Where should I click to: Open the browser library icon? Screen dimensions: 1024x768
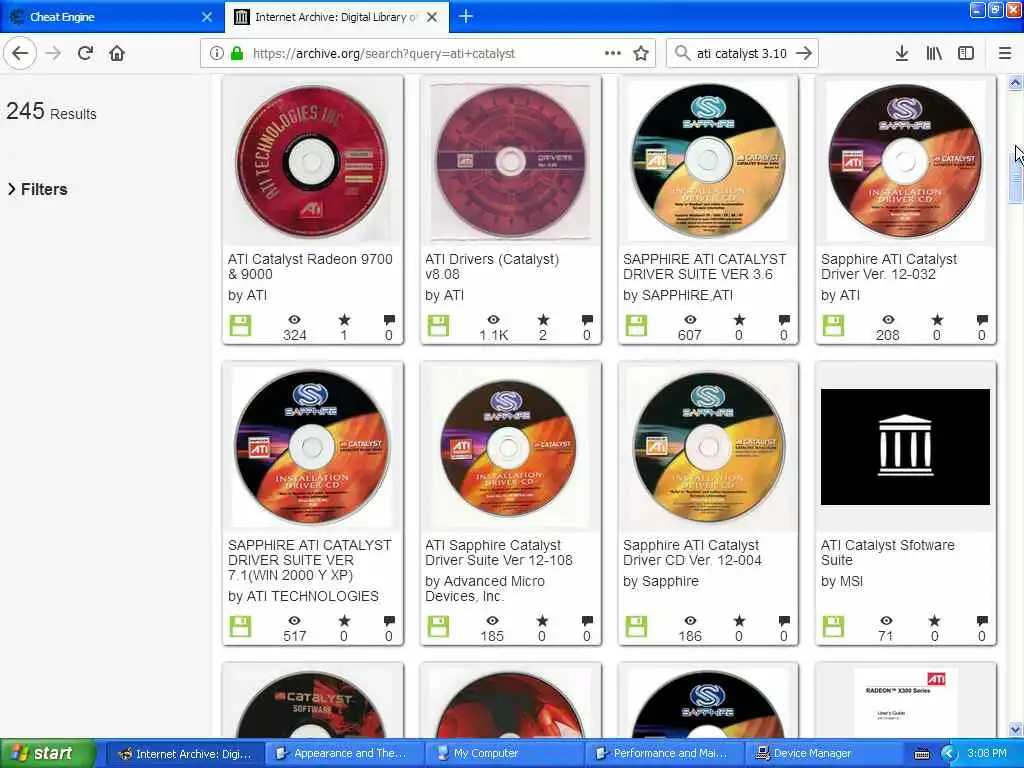click(934, 54)
